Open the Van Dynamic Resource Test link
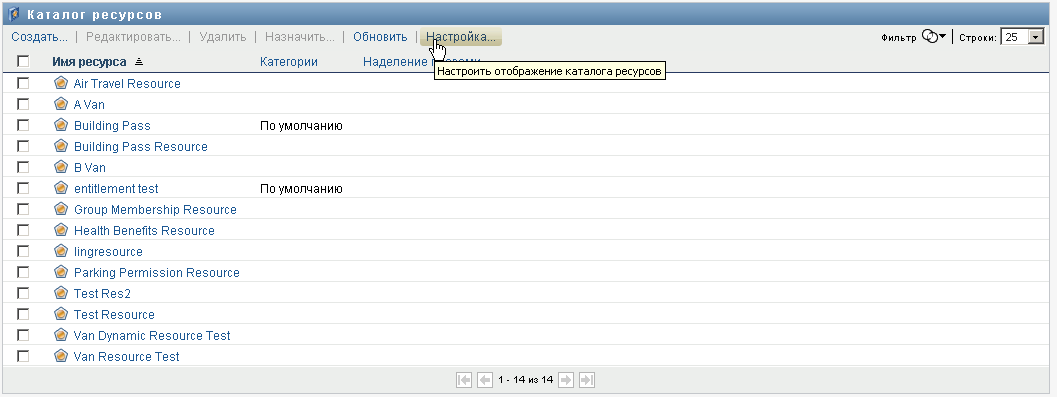Screen dimensions: 1057x397 point(152,336)
